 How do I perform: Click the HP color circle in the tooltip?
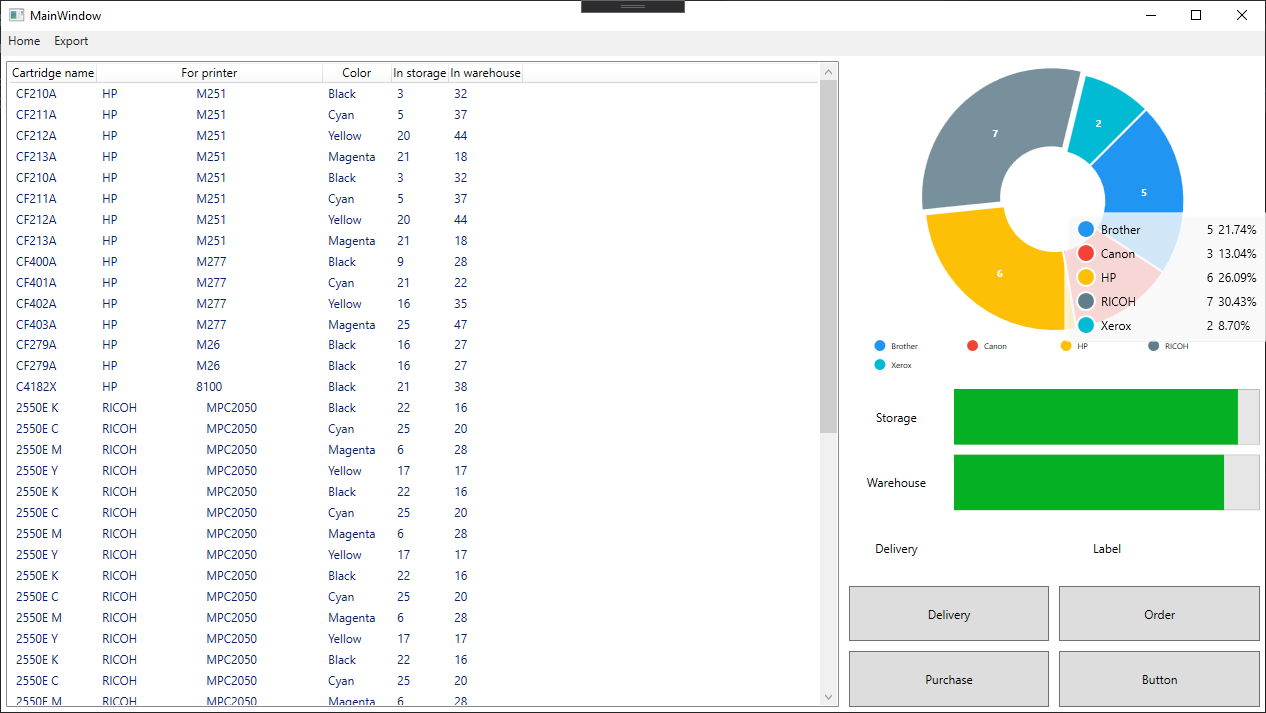coord(1086,277)
